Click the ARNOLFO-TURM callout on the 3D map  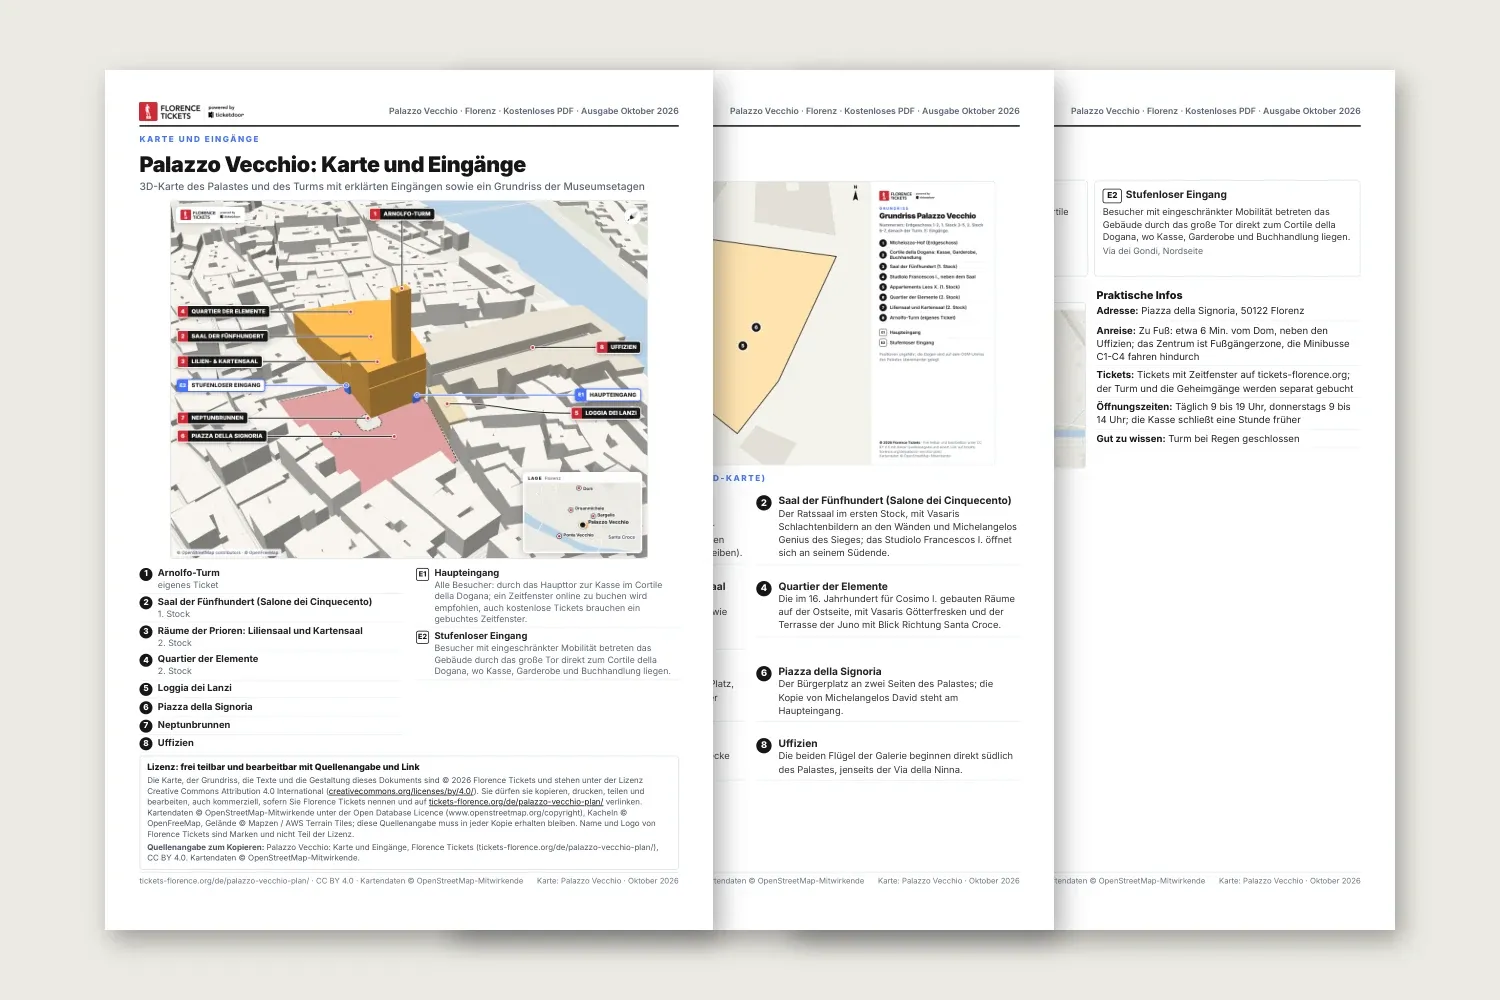coord(402,214)
